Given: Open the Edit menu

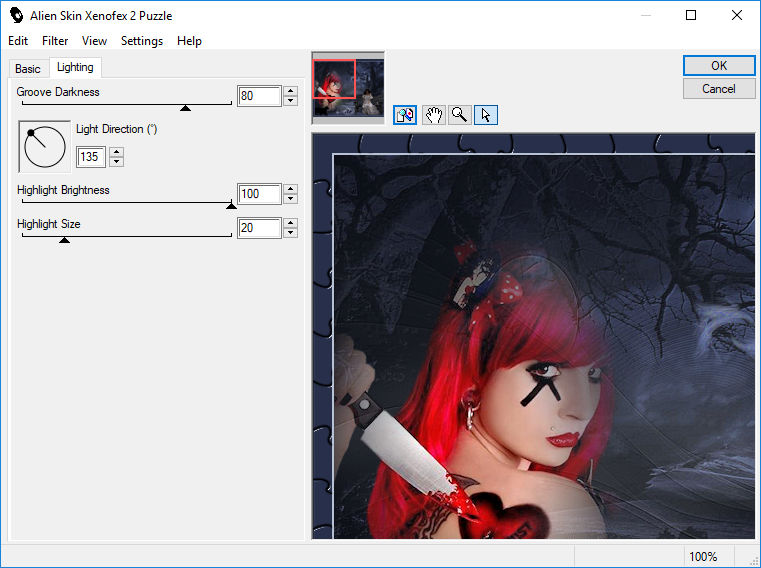Looking at the screenshot, I should 18,41.
